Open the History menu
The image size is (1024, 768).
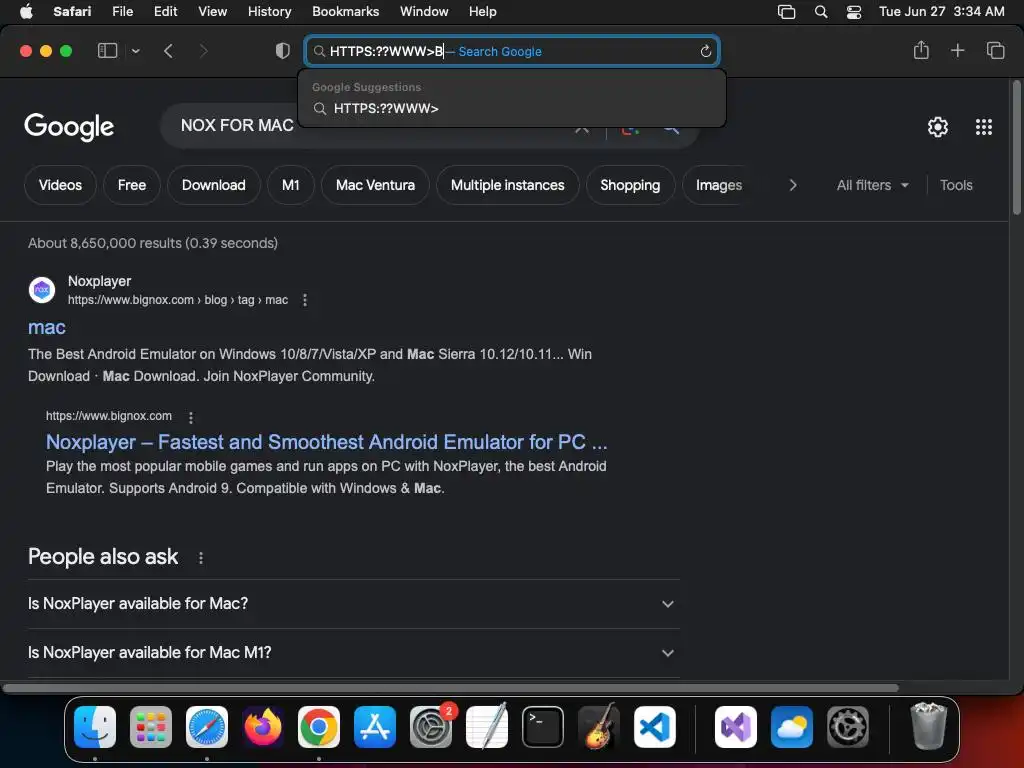coord(269,11)
